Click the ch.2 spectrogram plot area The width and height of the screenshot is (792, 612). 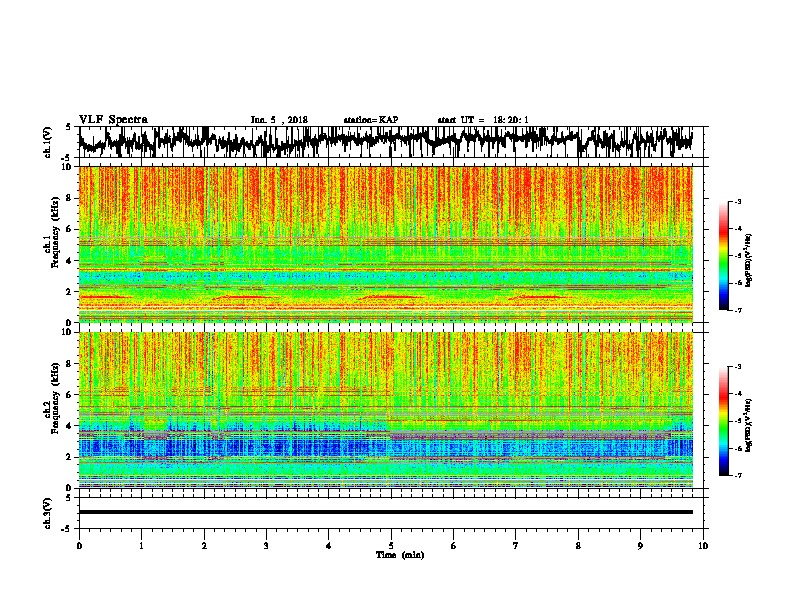point(386,410)
